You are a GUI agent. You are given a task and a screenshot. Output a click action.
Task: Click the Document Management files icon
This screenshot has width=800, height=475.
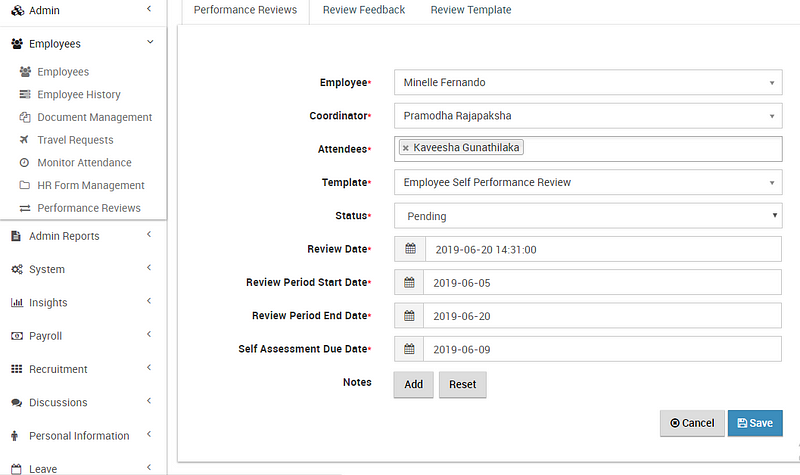tap(24, 117)
